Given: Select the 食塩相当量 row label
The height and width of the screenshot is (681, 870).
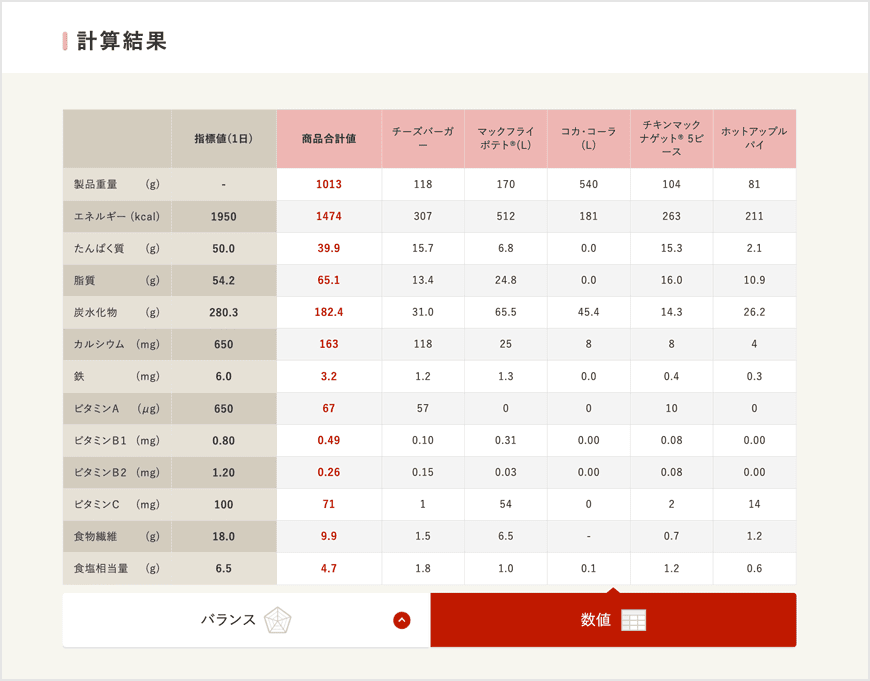Looking at the screenshot, I should pos(115,568).
